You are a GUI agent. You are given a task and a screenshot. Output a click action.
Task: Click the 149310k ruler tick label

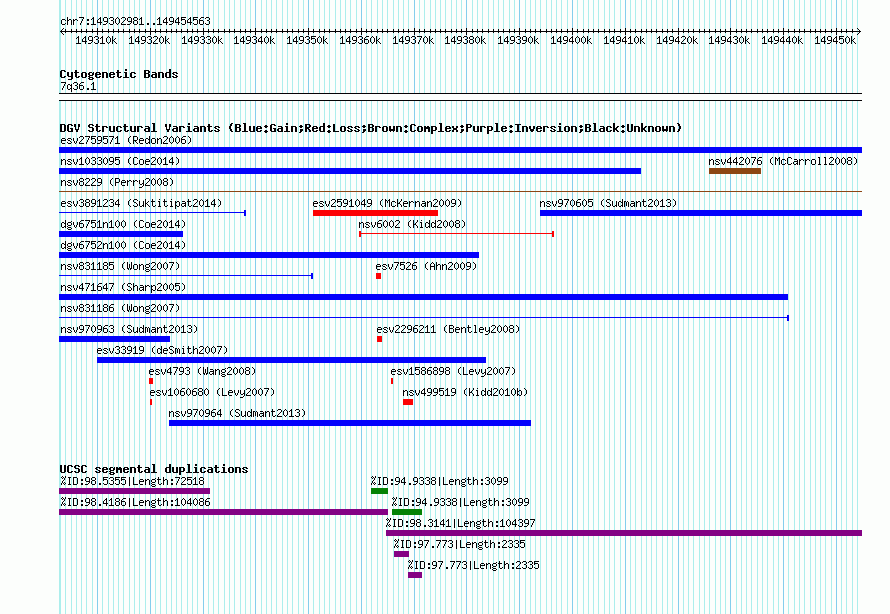tap(96, 40)
